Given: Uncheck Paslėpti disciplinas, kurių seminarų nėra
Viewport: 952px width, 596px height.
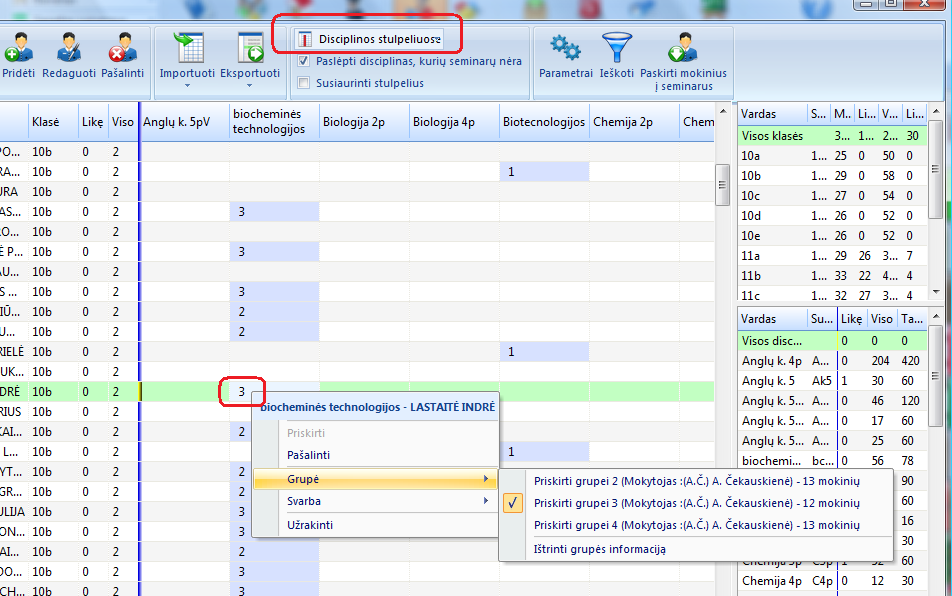Looking at the screenshot, I should 304,62.
